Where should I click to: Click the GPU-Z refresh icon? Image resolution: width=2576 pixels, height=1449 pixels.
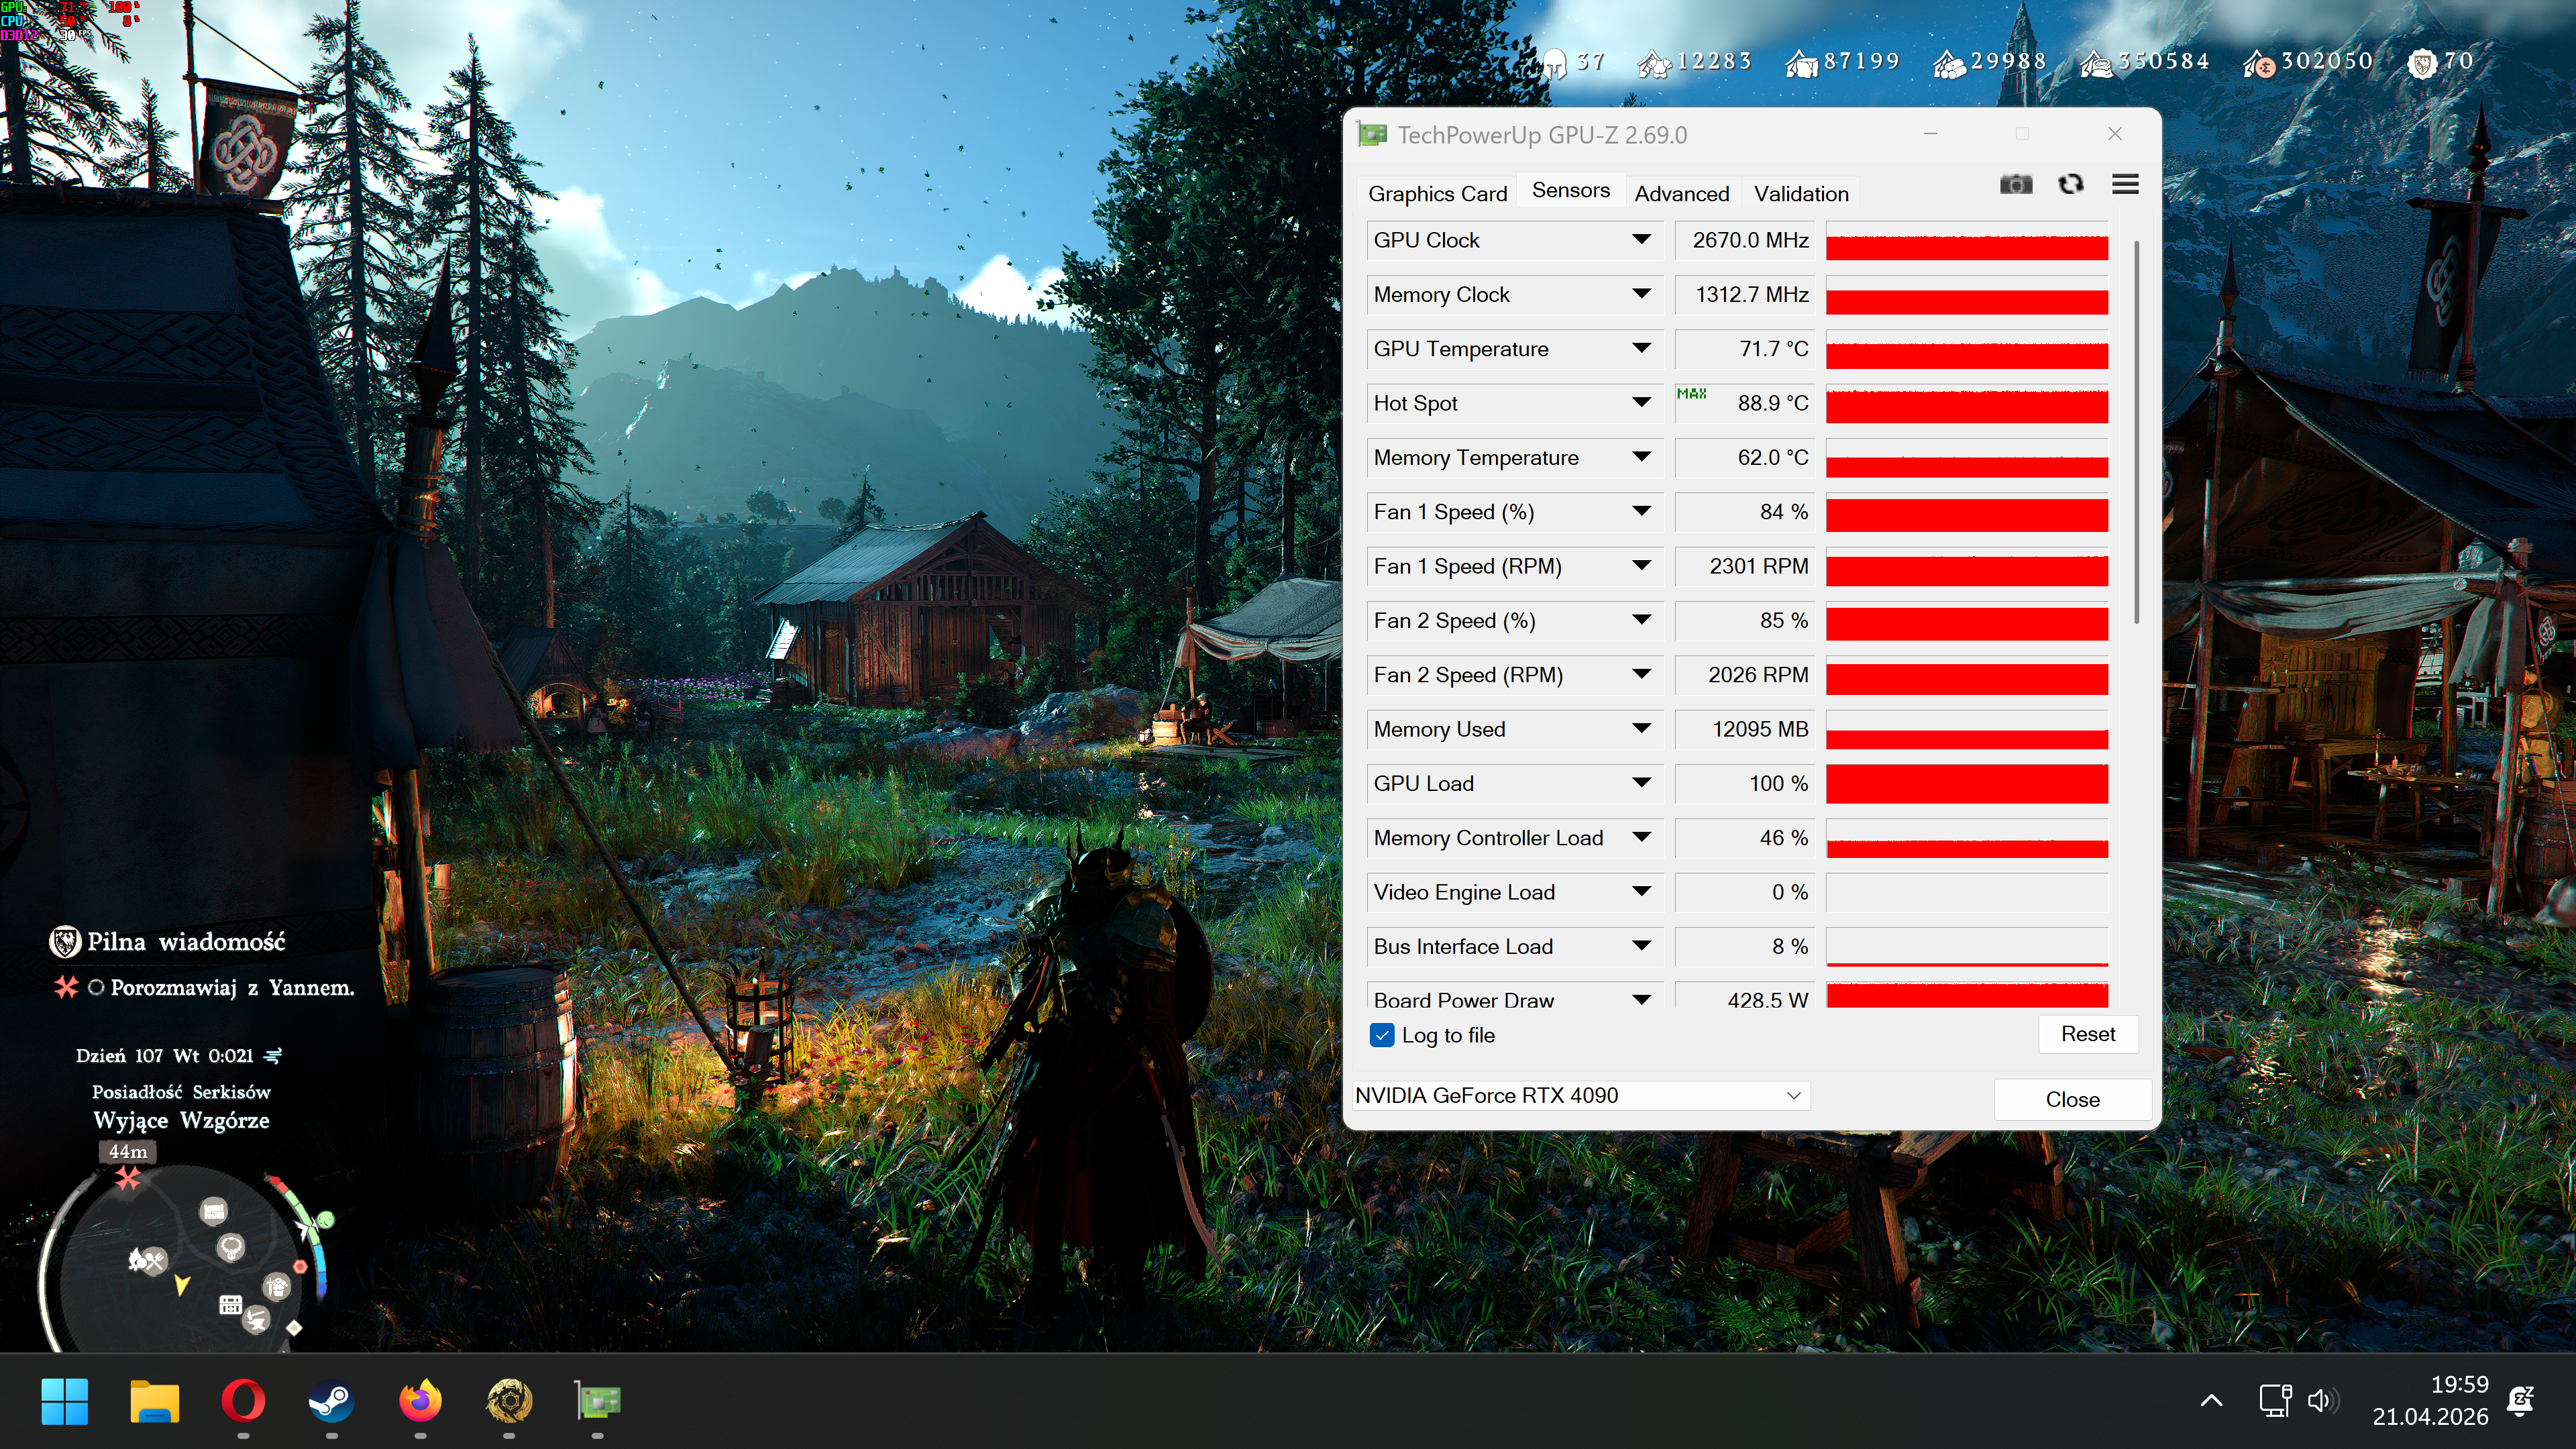pyautogui.click(x=2070, y=185)
